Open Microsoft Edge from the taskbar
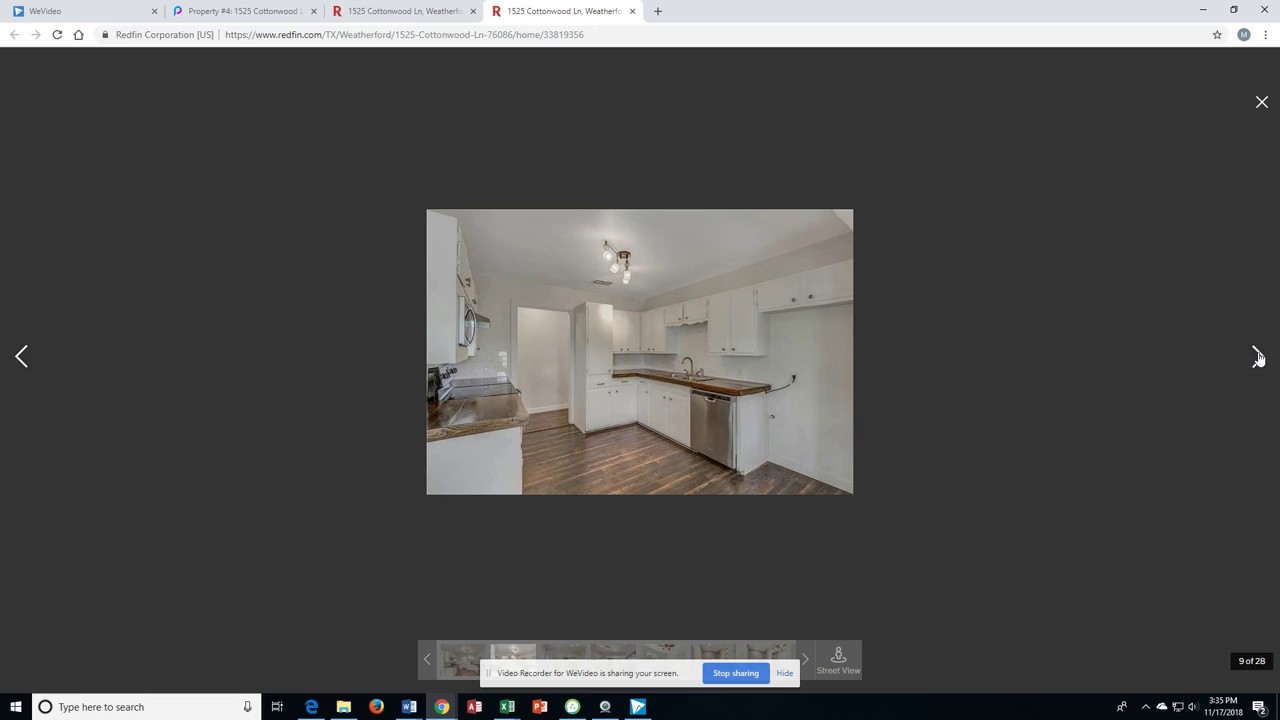Viewport: 1280px width, 720px height. tap(312, 707)
